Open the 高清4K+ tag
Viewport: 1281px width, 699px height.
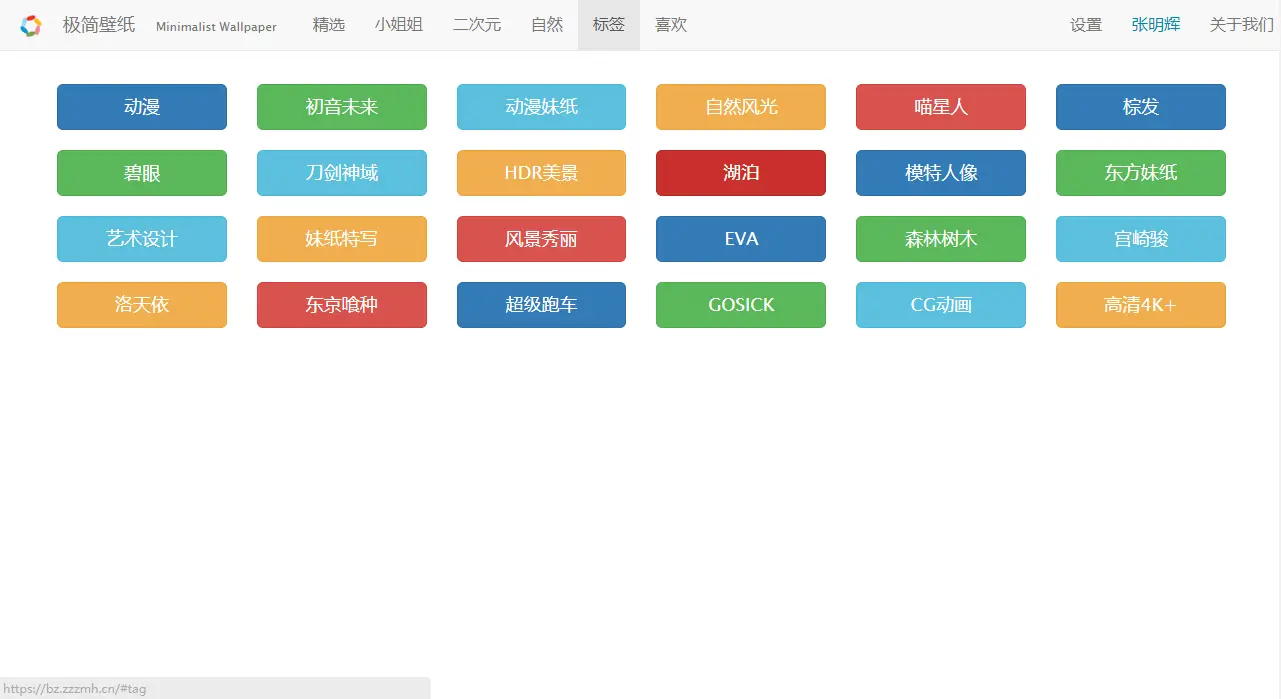(x=1141, y=305)
